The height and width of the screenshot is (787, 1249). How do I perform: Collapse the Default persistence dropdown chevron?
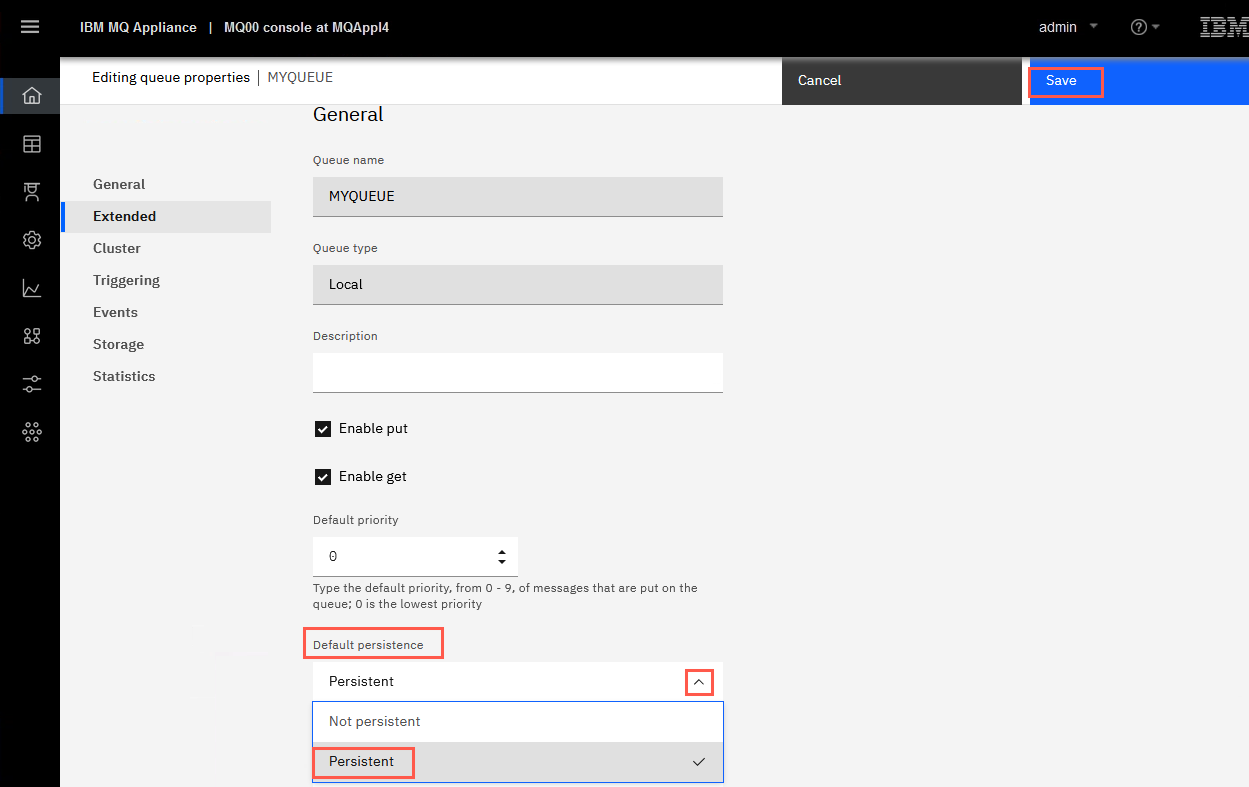[x=699, y=682]
